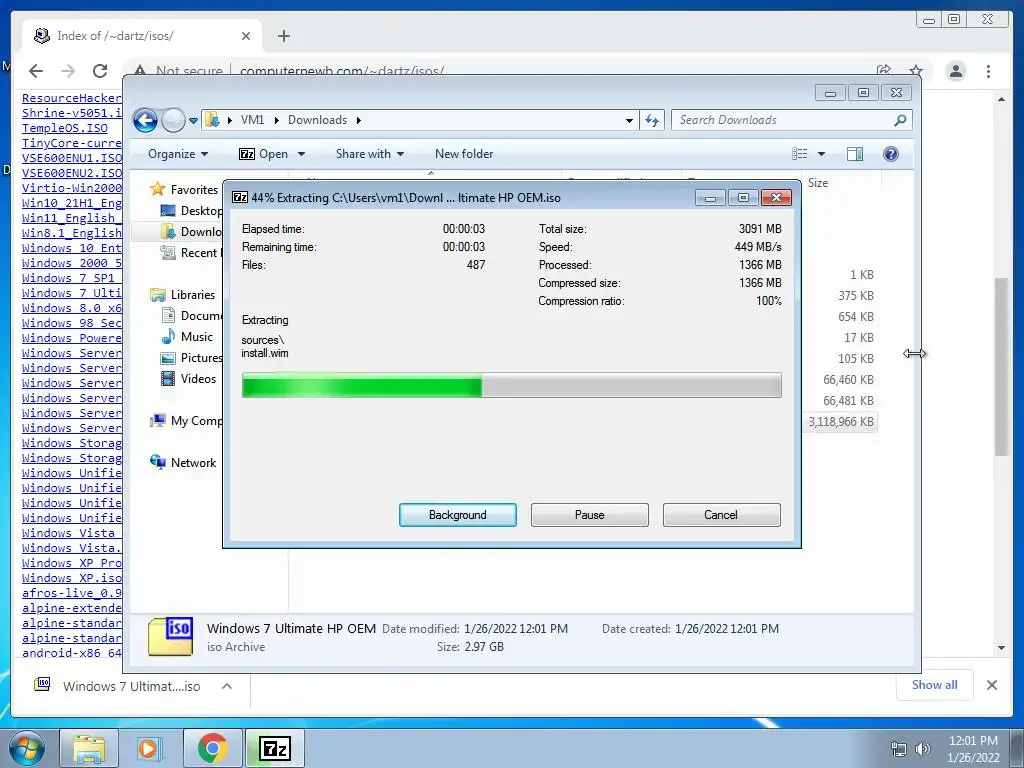Go back in the Chrome browser

coord(36,71)
